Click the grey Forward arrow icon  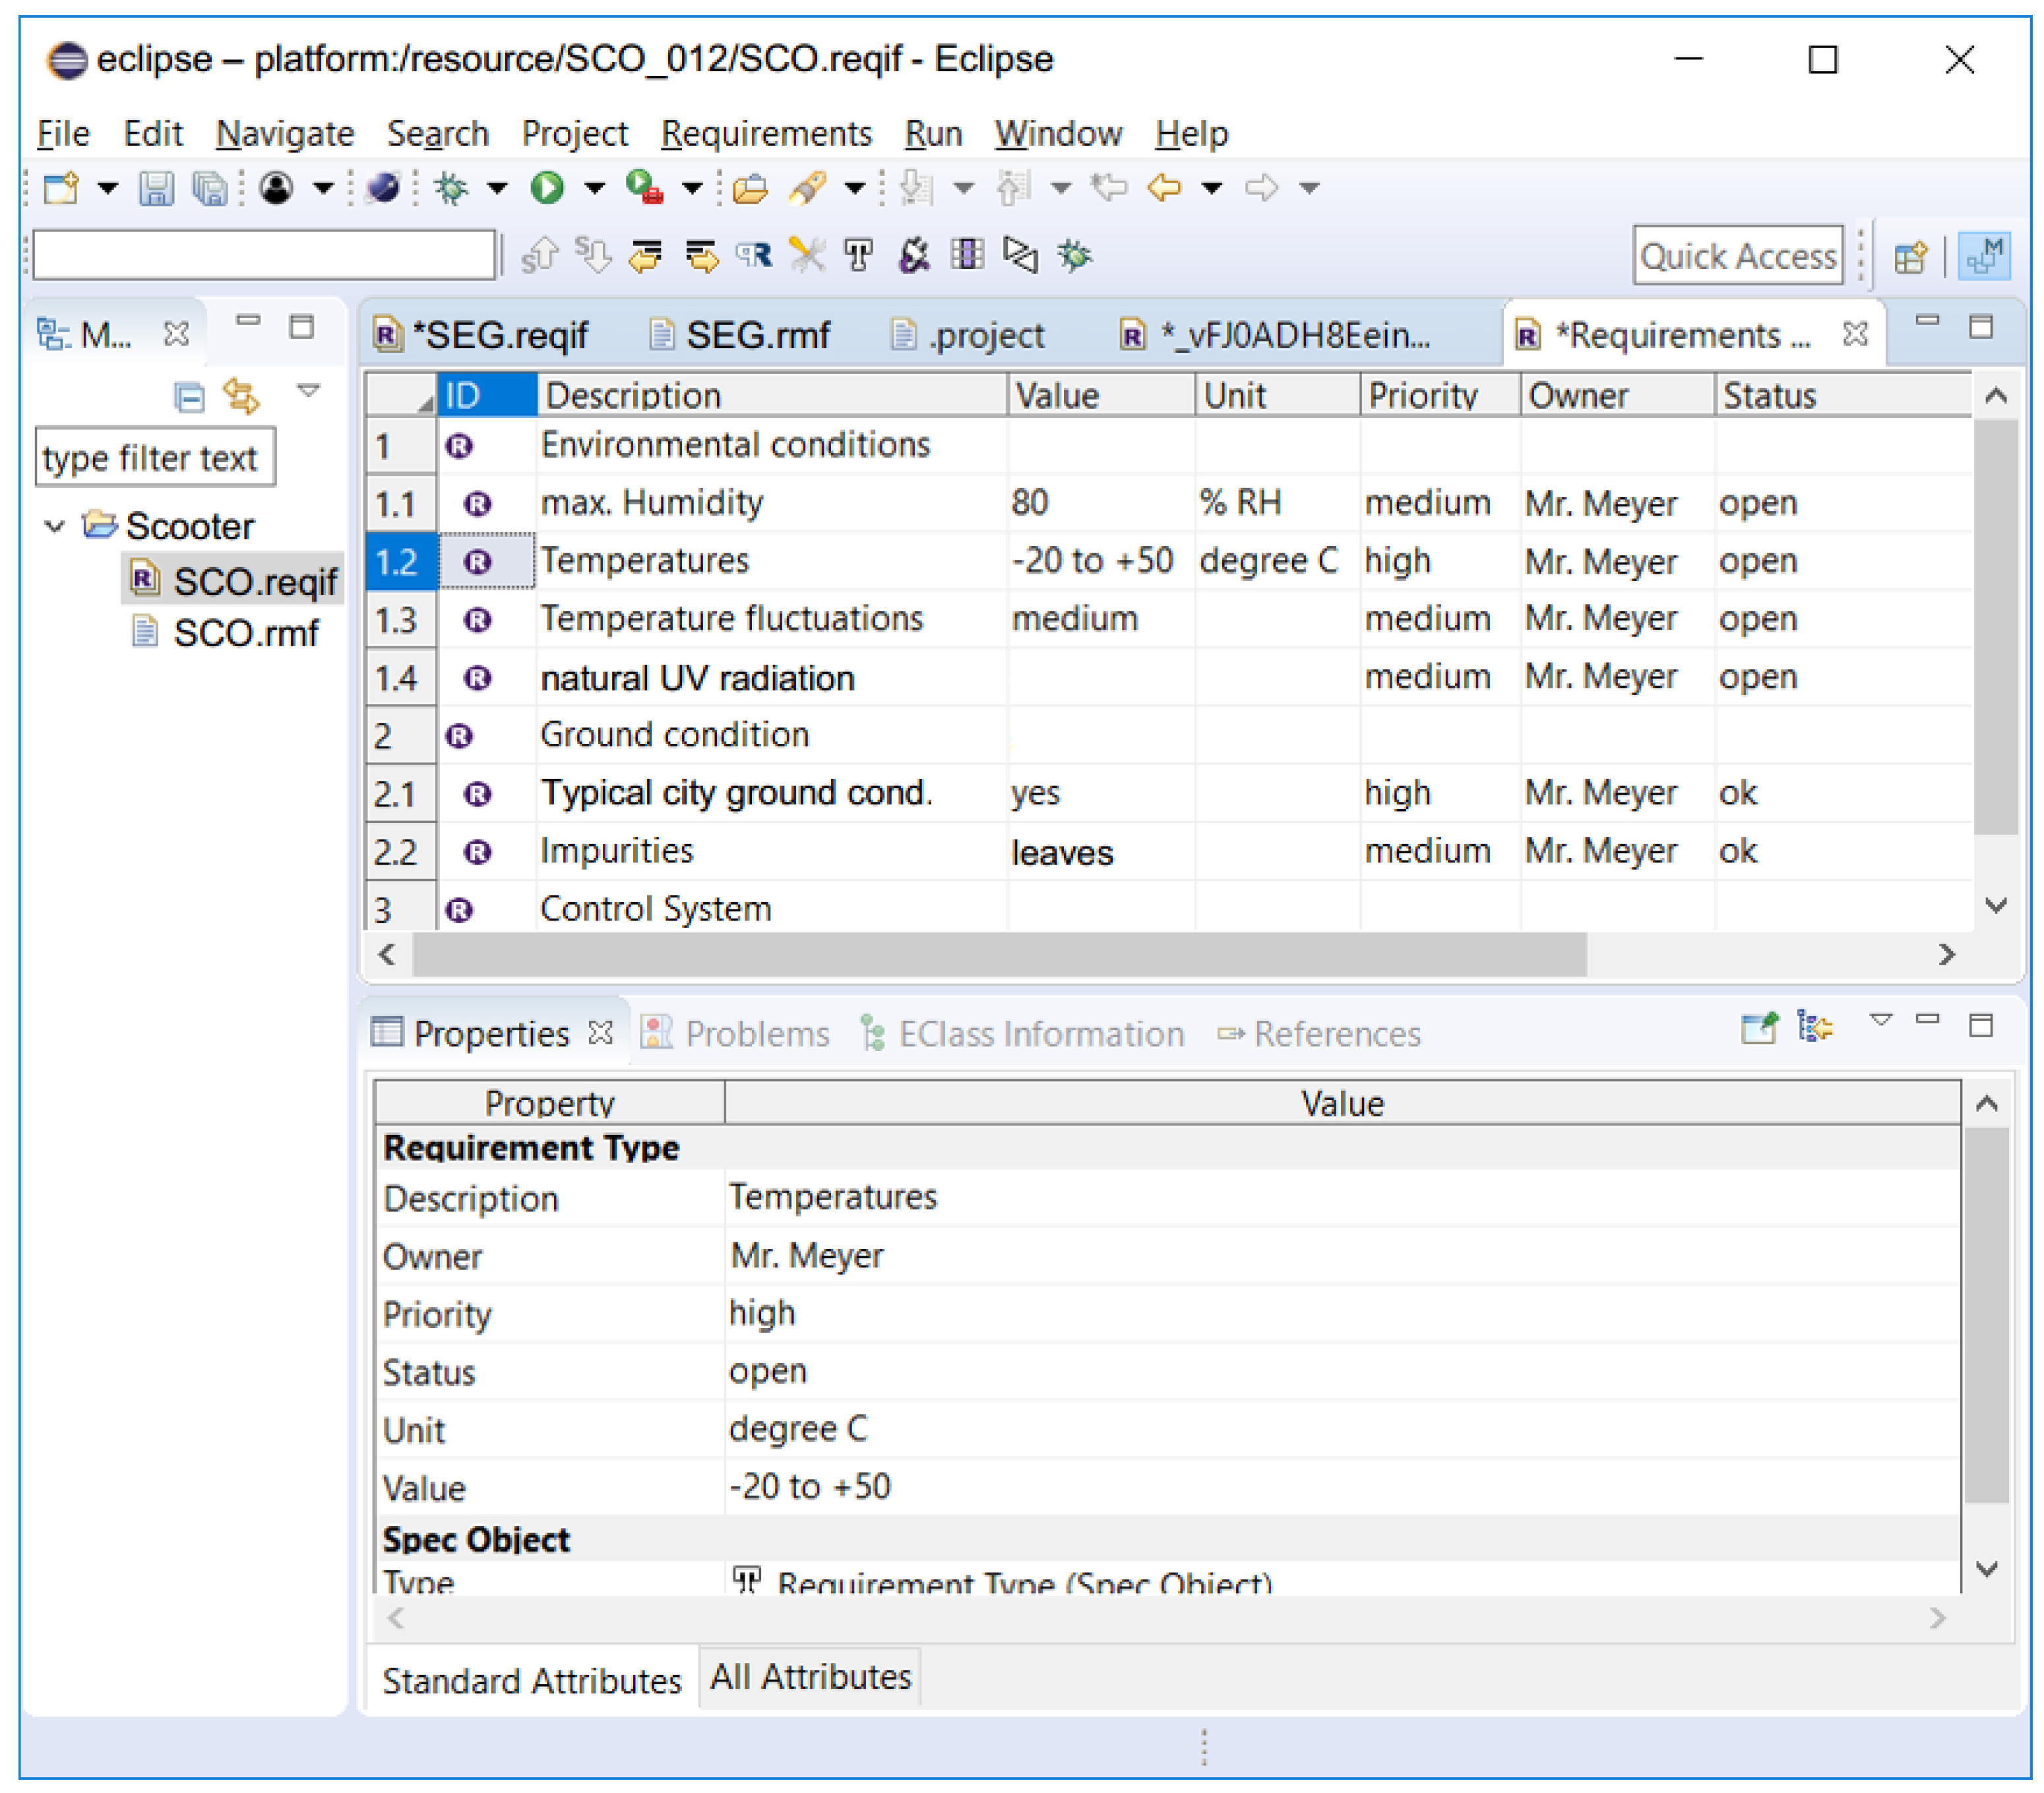click(1262, 187)
